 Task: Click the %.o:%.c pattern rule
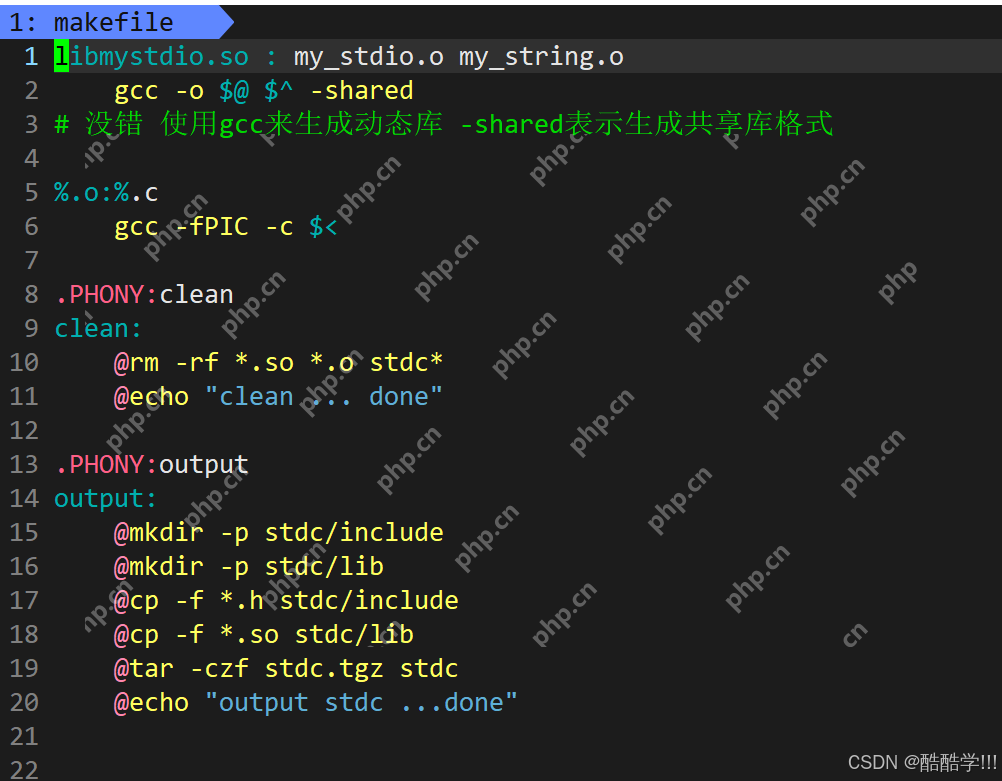pyautogui.click(x=106, y=192)
